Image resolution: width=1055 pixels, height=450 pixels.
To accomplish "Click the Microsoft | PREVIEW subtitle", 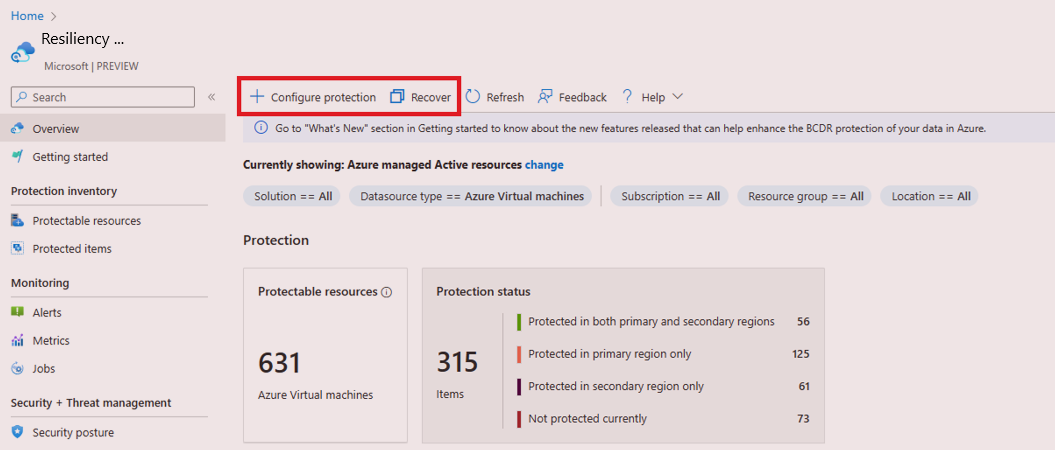I will coord(92,67).
